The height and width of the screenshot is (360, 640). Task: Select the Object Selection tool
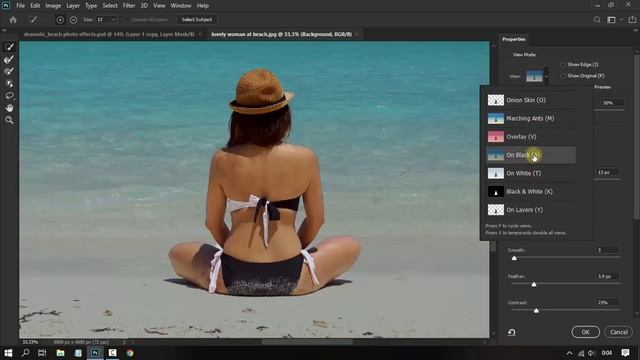point(9,84)
